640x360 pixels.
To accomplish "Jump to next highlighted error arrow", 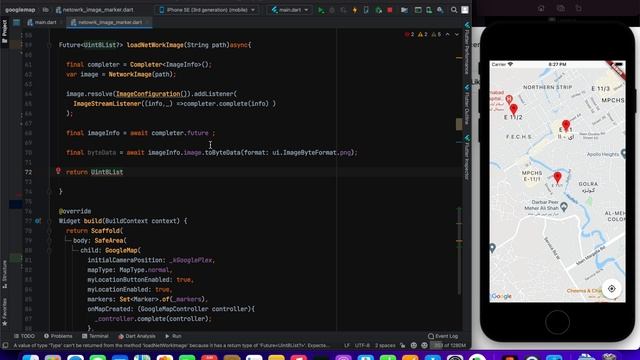I will (457, 35).
